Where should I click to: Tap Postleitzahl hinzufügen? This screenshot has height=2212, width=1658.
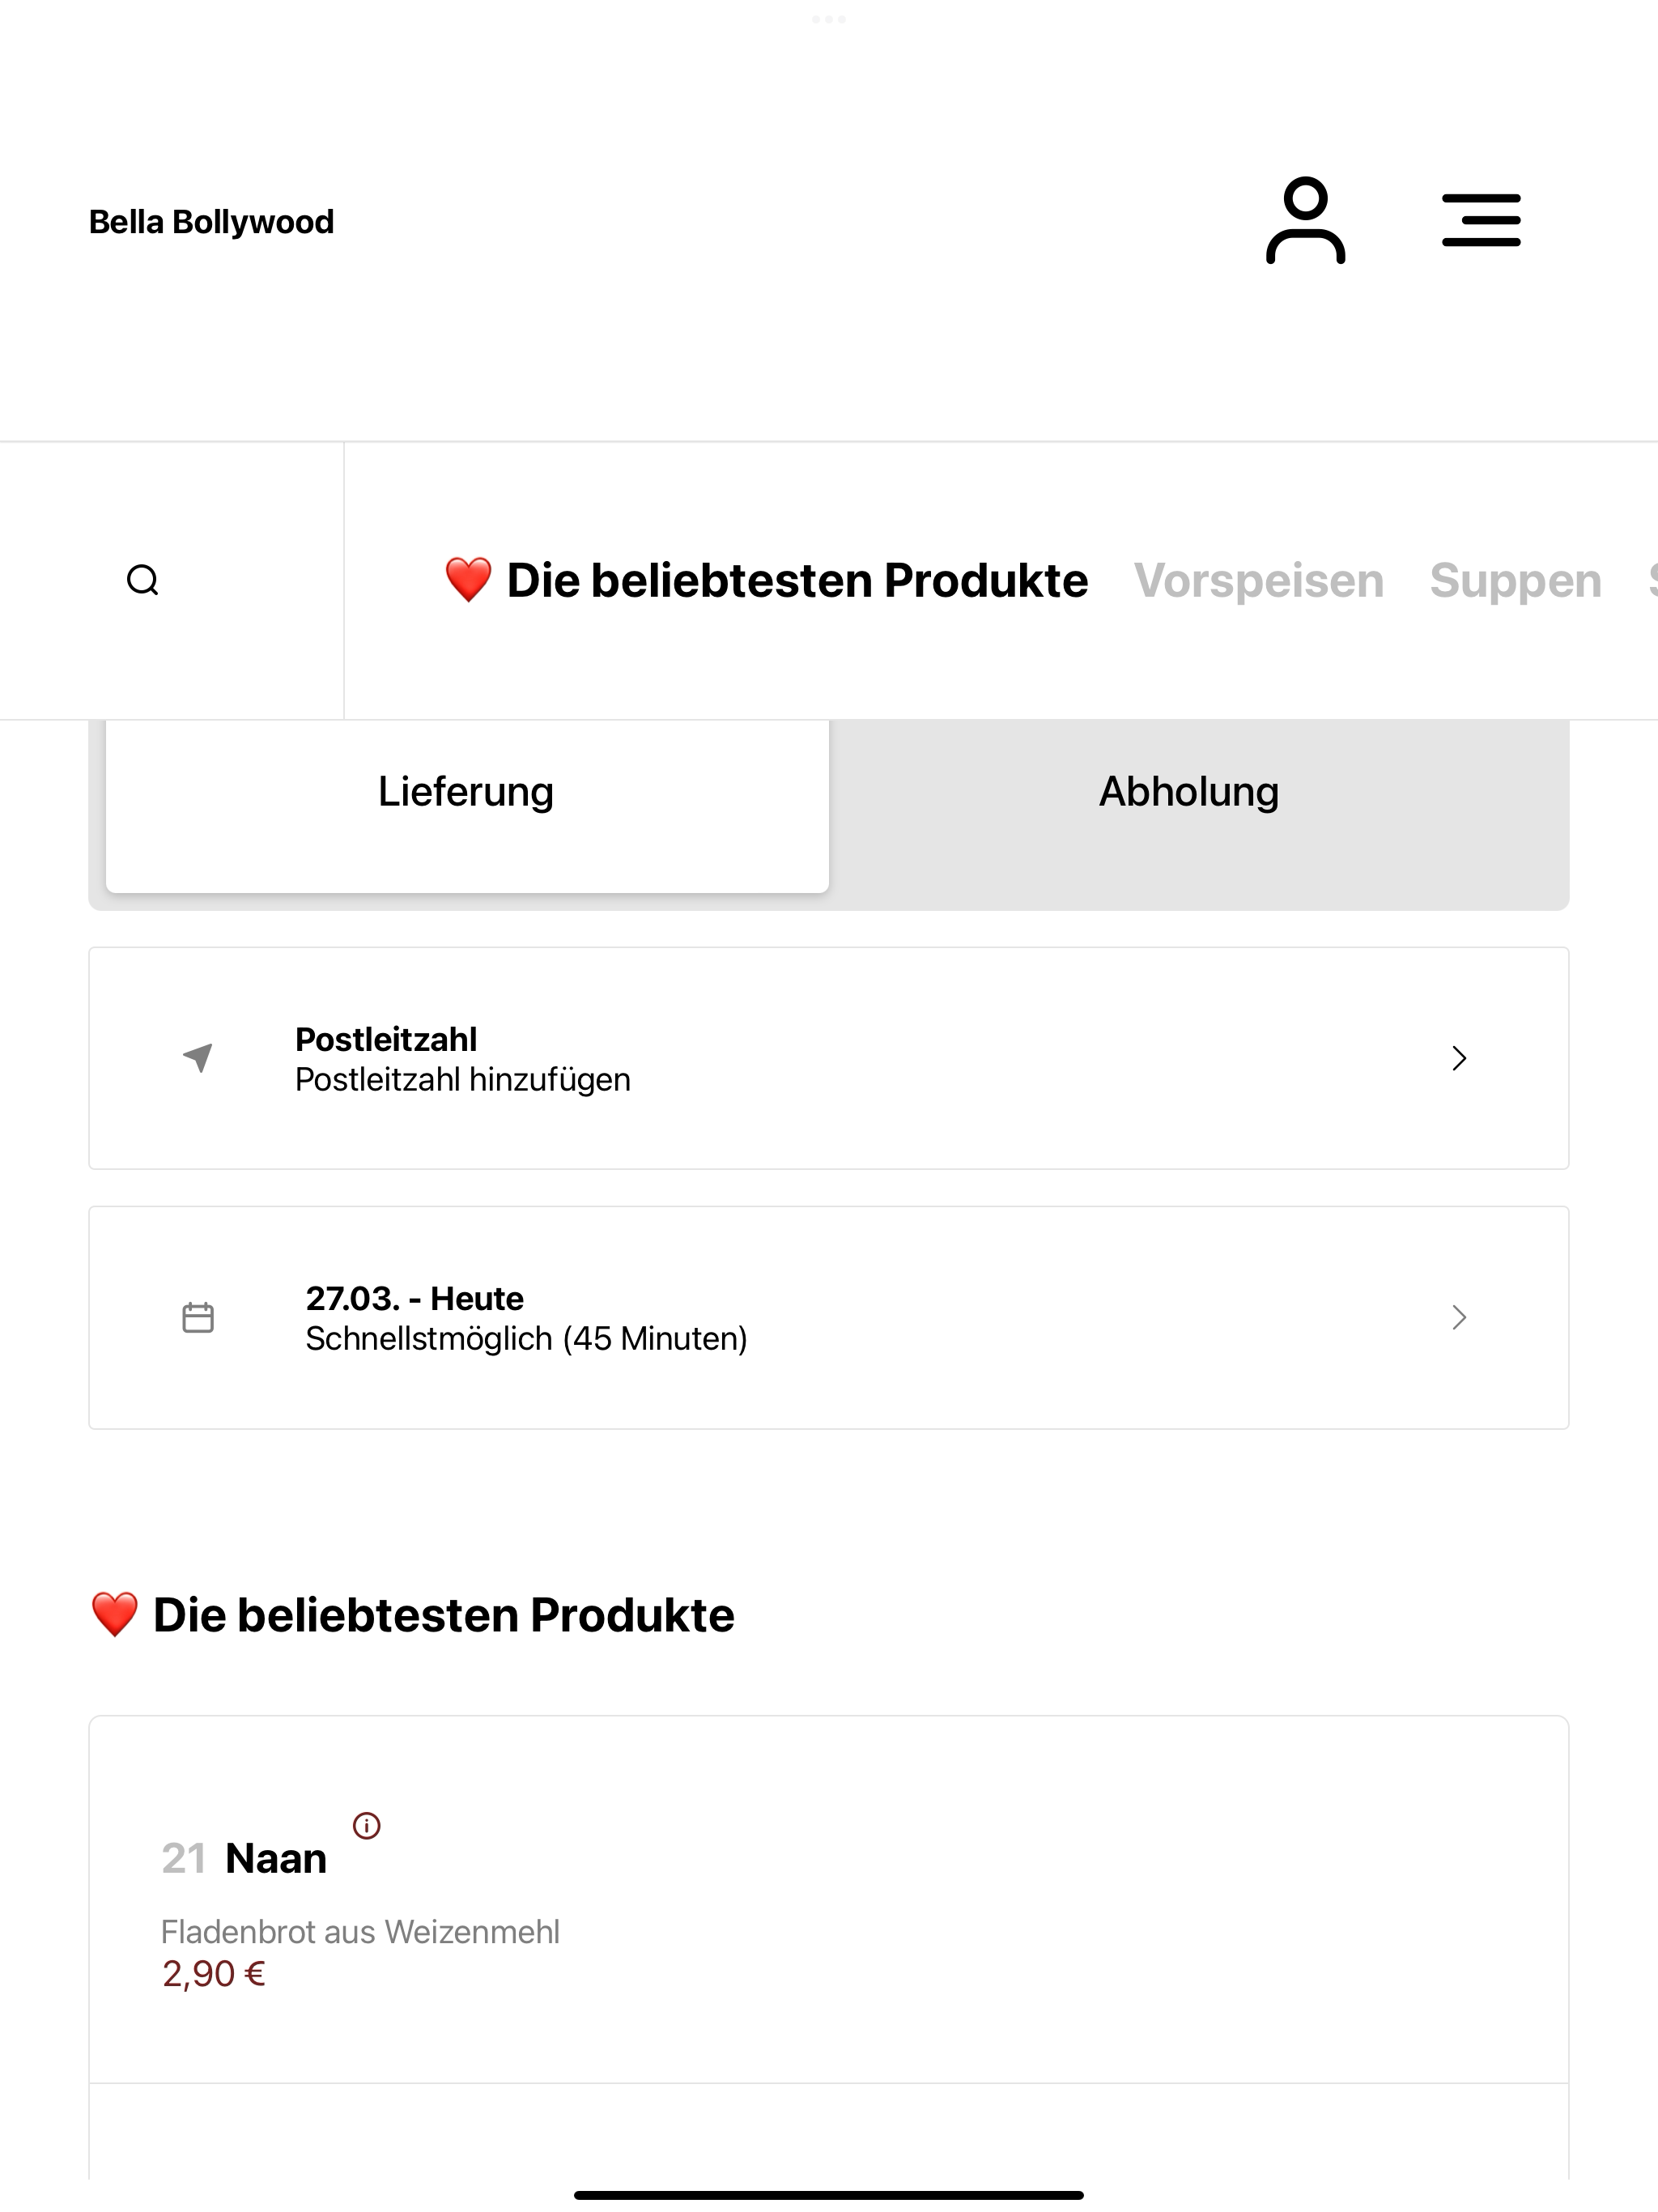(463, 1080)
